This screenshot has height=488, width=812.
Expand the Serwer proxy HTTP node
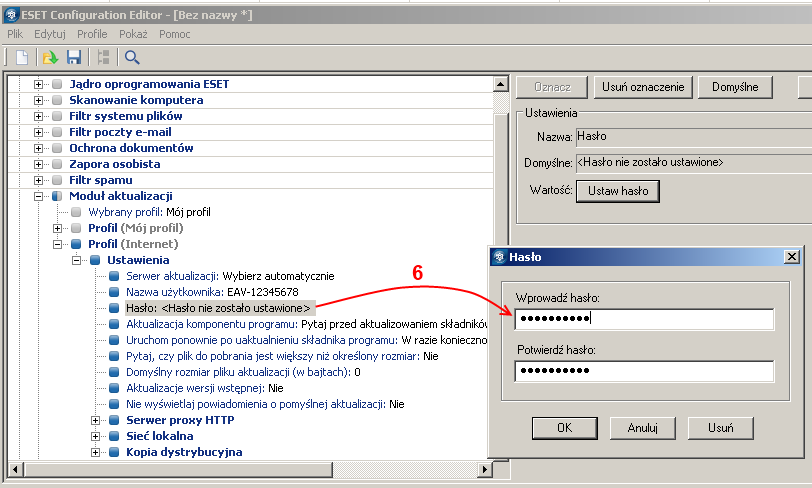96,420
